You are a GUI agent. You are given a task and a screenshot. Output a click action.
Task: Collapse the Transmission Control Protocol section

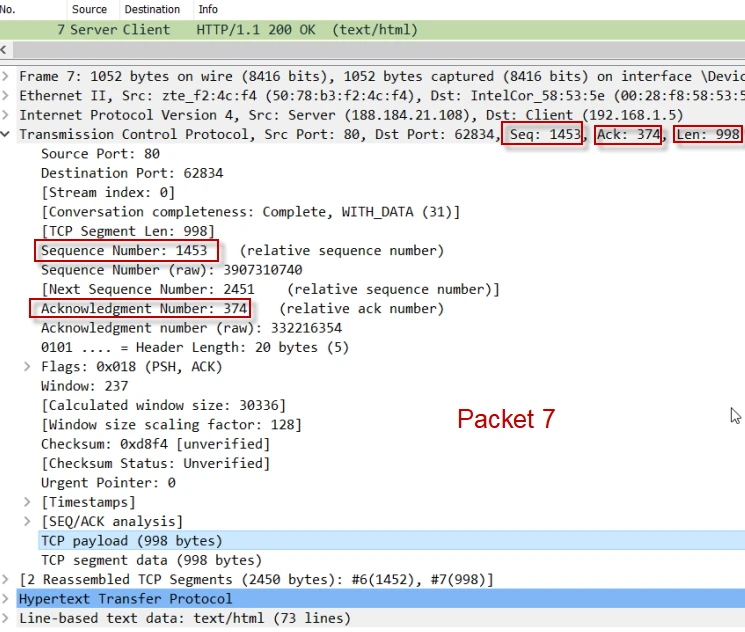(7, 135)
